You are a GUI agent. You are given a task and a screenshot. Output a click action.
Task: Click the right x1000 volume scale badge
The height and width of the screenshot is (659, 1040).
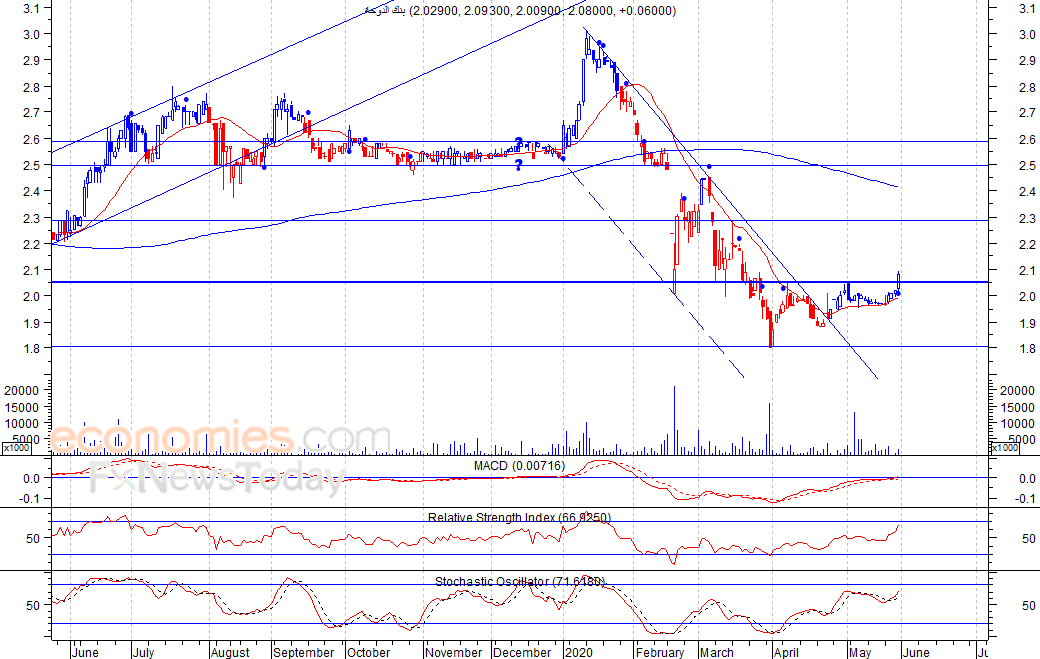pos(1006,450)
